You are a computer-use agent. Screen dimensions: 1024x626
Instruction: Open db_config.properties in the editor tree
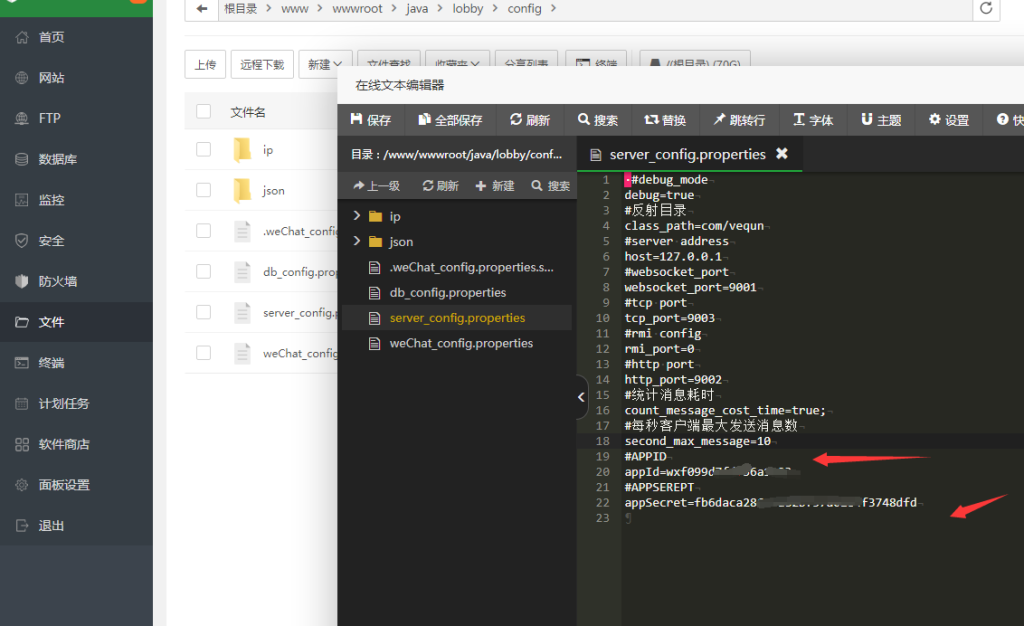pos(447,293)
